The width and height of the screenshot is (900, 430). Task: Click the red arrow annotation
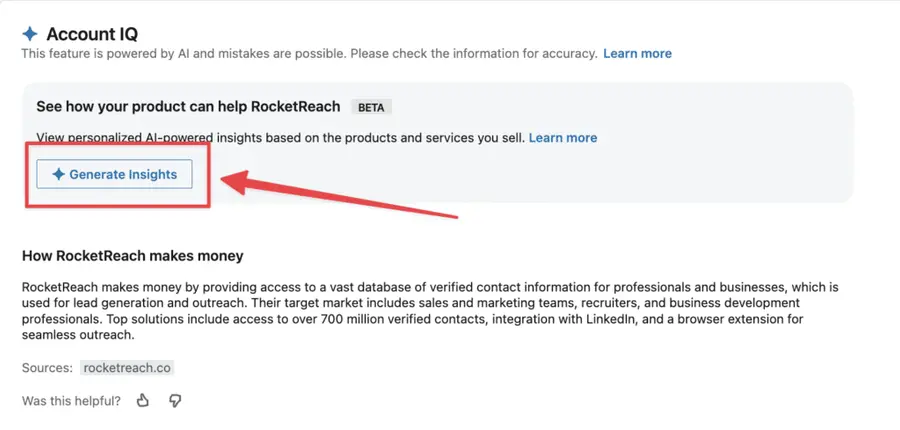pos(339,195)
